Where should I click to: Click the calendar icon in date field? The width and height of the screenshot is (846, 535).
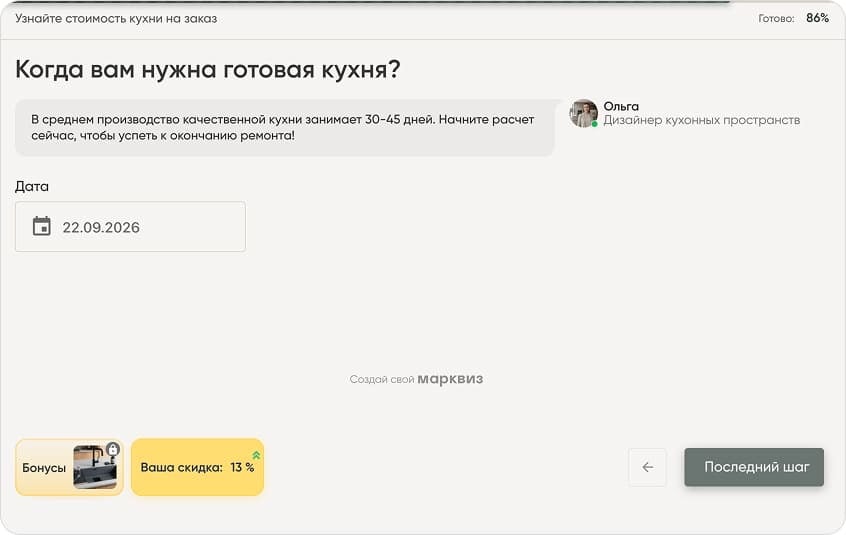[42, 227]
